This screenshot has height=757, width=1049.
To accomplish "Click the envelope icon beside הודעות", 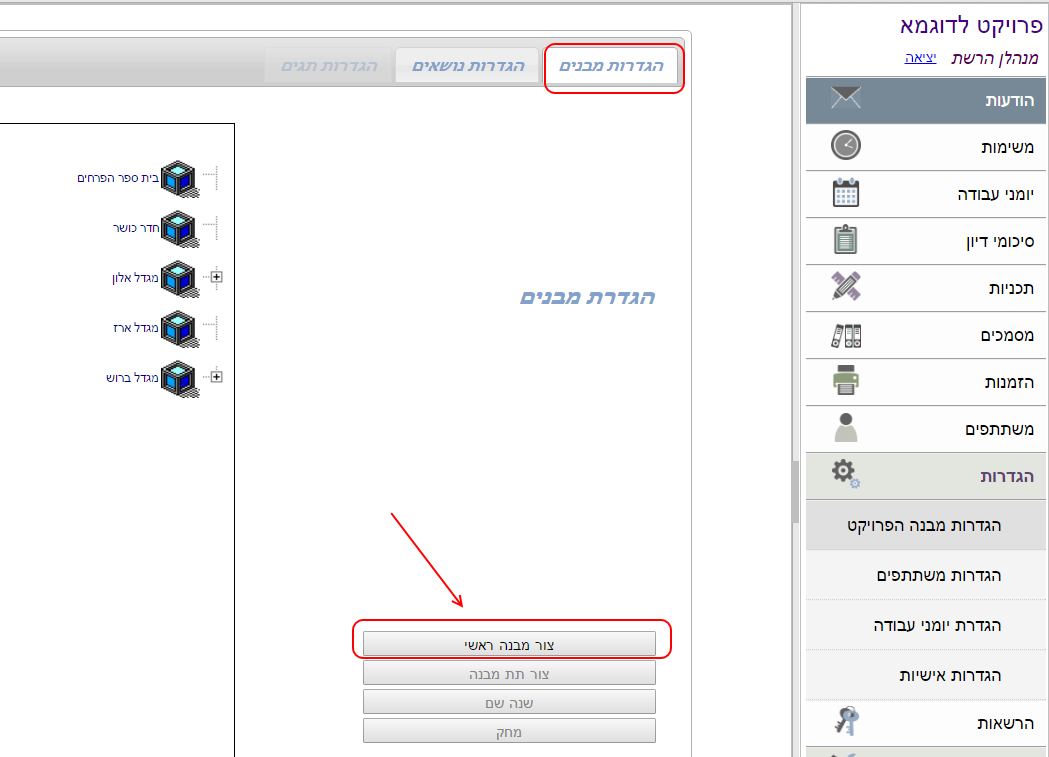I will tap(845, 99).
